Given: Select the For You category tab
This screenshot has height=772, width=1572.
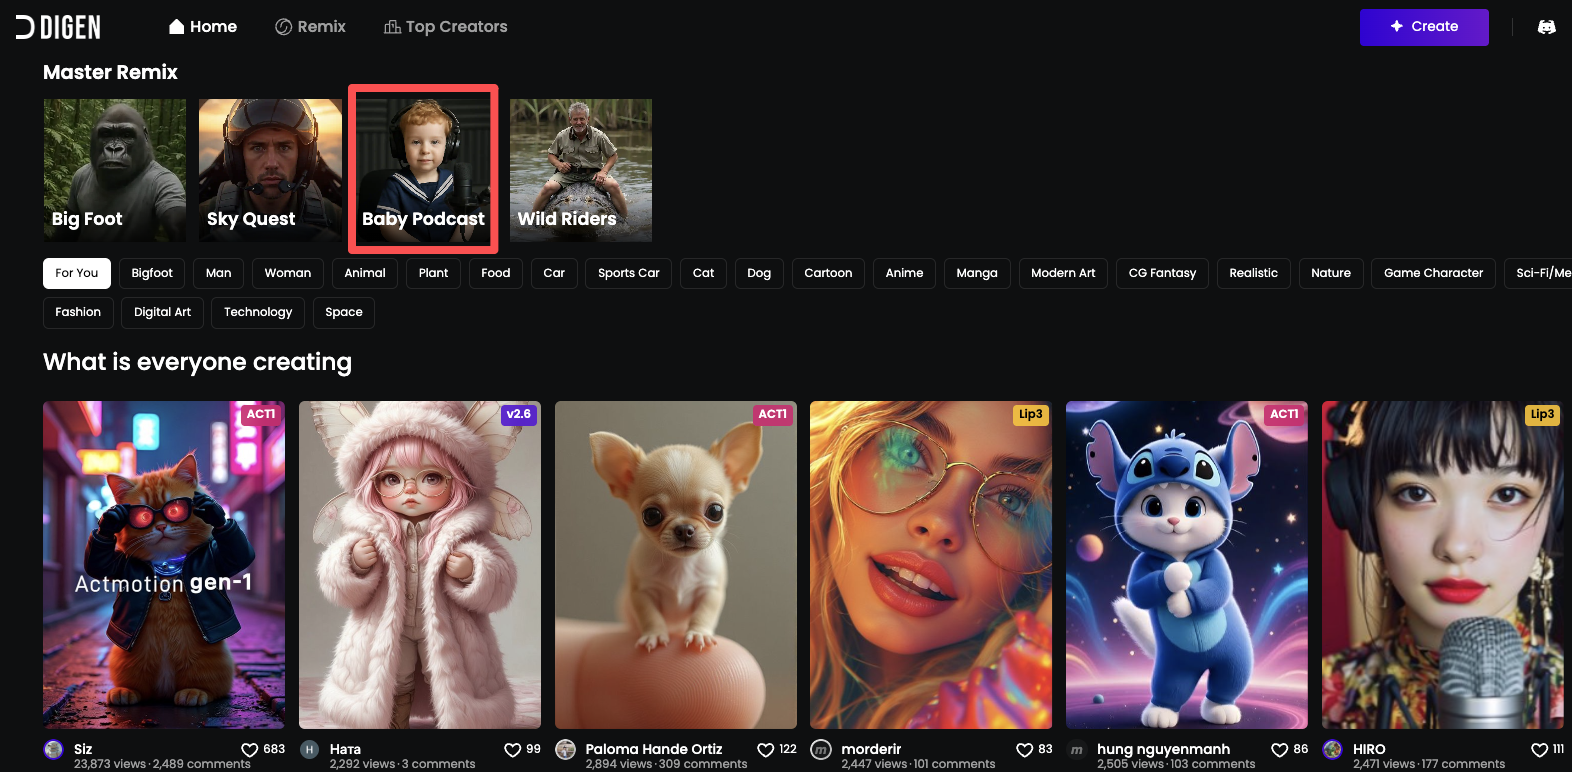Looking at the screenshot, I should [77, 273].
